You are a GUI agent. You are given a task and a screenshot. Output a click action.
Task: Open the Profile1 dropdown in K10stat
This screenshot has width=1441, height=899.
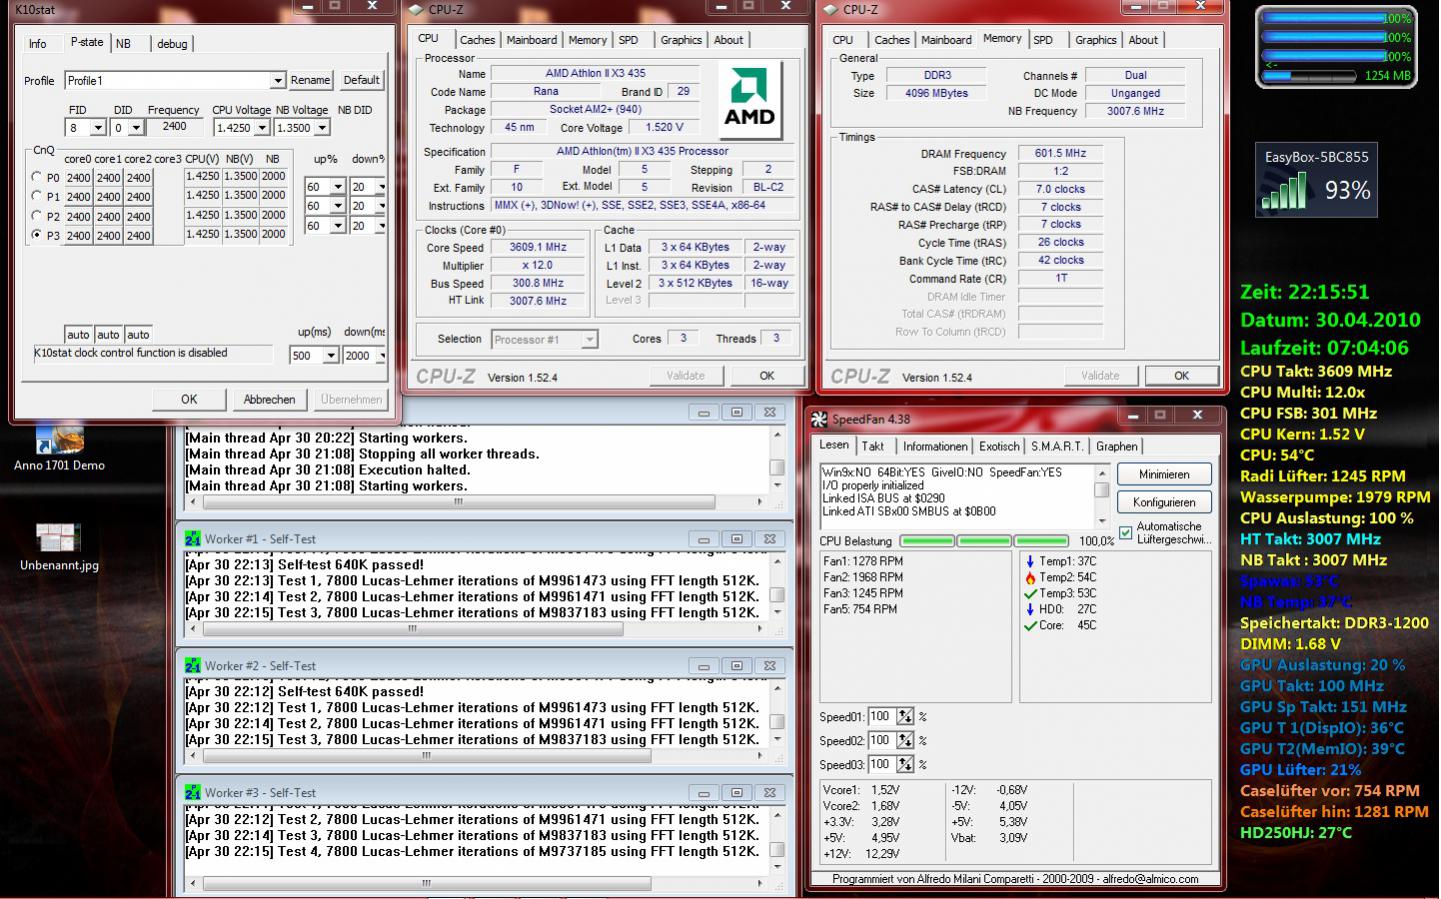278,81
